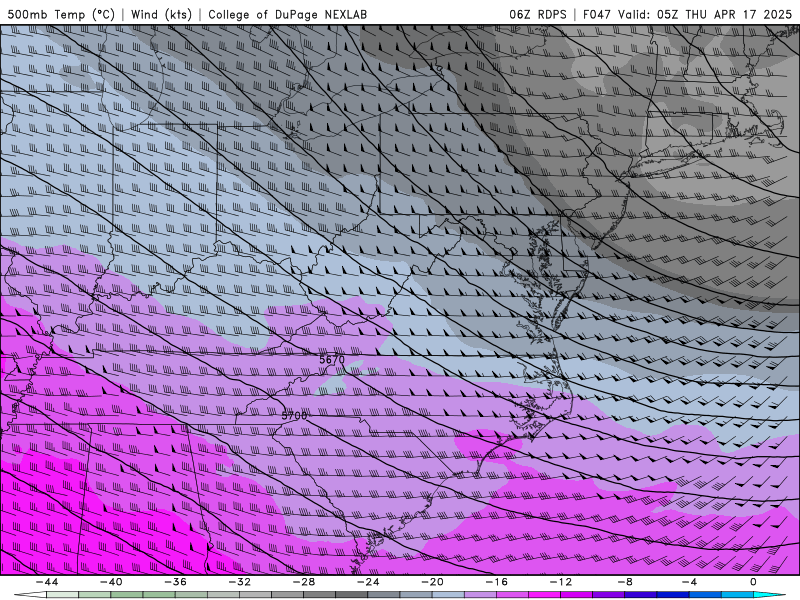Screen dimensions: 800x600
Task: Click the -24 colorbar tick label
Action: tap(368, 582)
